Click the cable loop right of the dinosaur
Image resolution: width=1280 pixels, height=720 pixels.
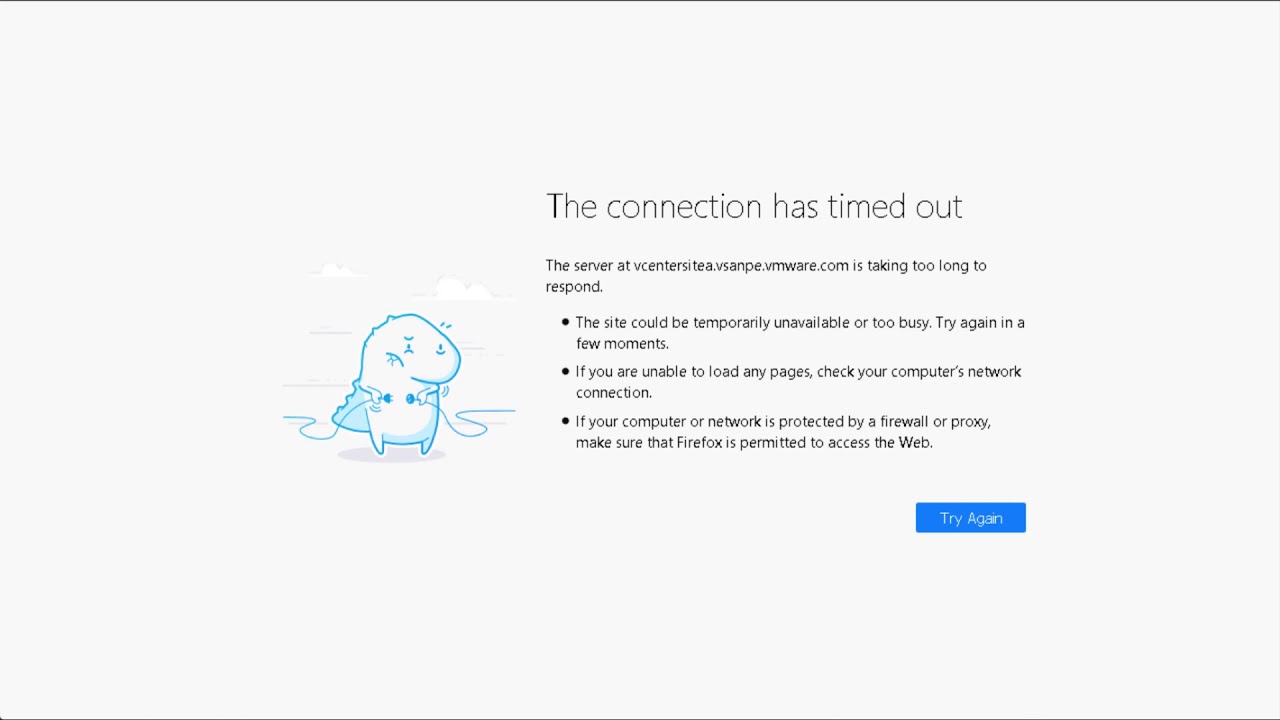[x=468, y=424]
